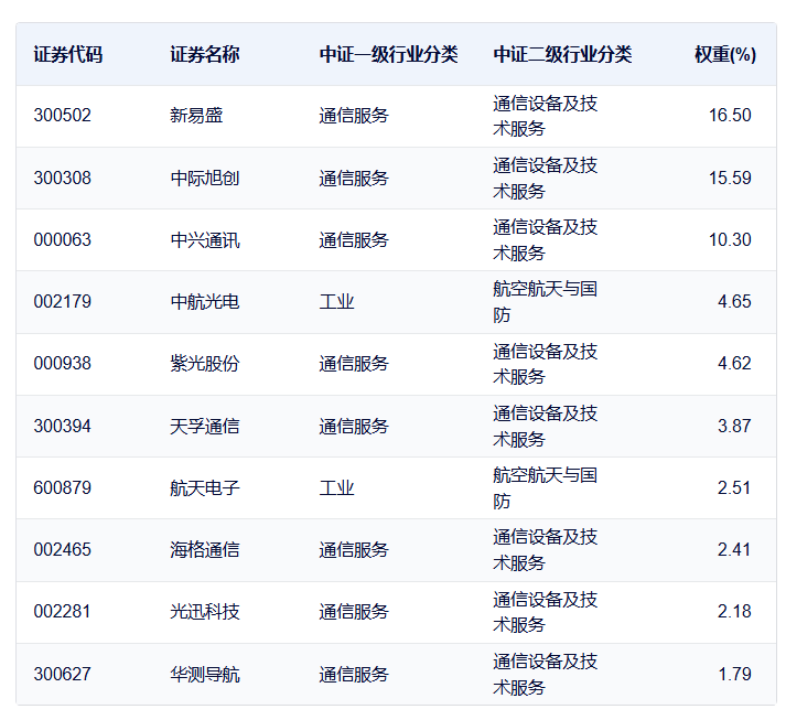
Task: Select stock name 航天电子
Action: click(205, 488)
